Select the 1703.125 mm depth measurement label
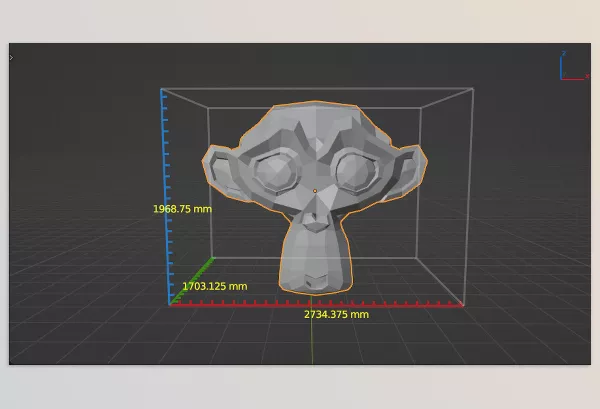 click(x=215, y=286)
